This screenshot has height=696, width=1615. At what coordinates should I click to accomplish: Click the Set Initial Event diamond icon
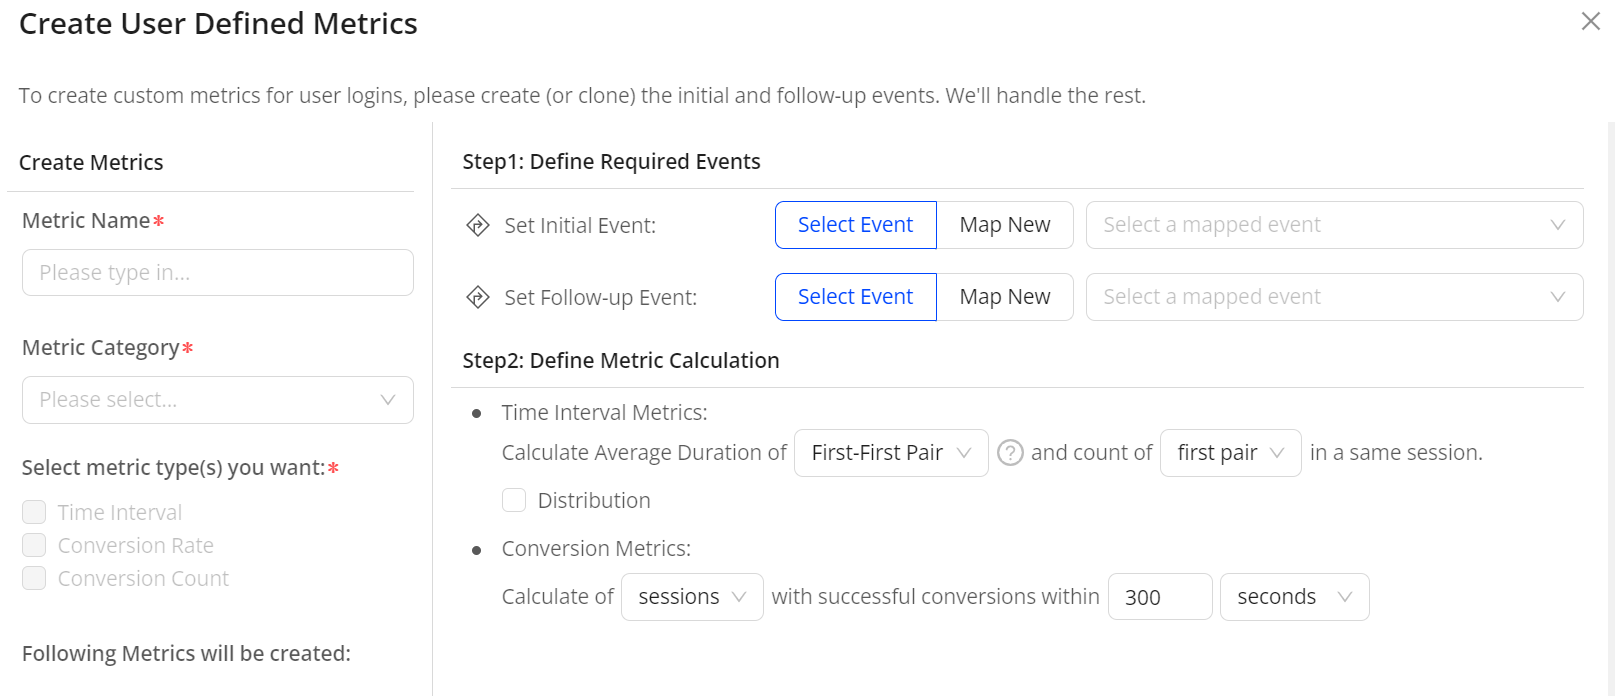(x=478, y=225)
